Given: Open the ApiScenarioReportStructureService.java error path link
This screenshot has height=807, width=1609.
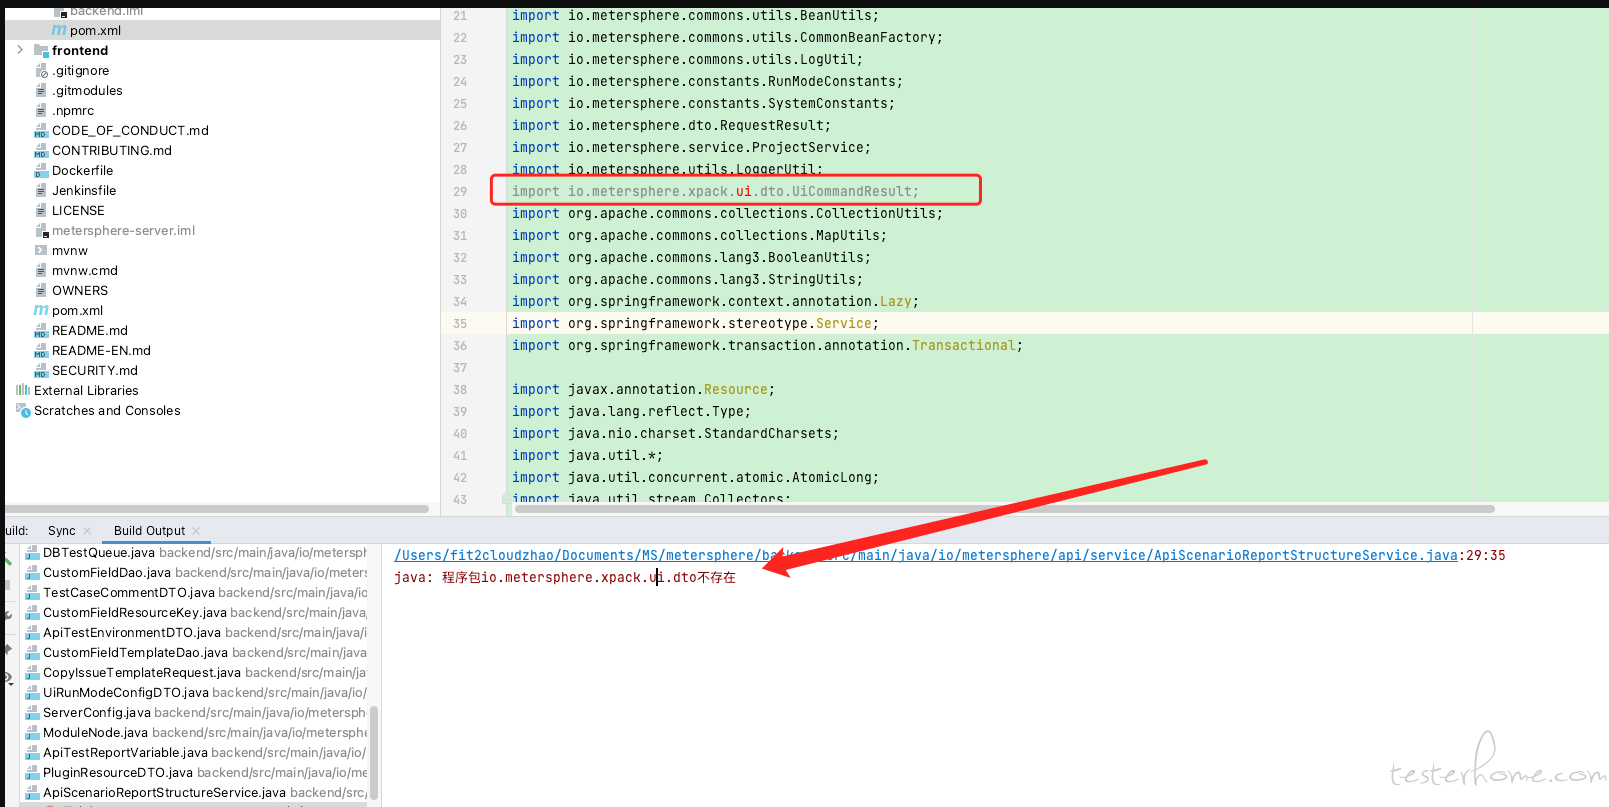Looking at the screenshot, I should pyautogui.click(x=926, y=555).
